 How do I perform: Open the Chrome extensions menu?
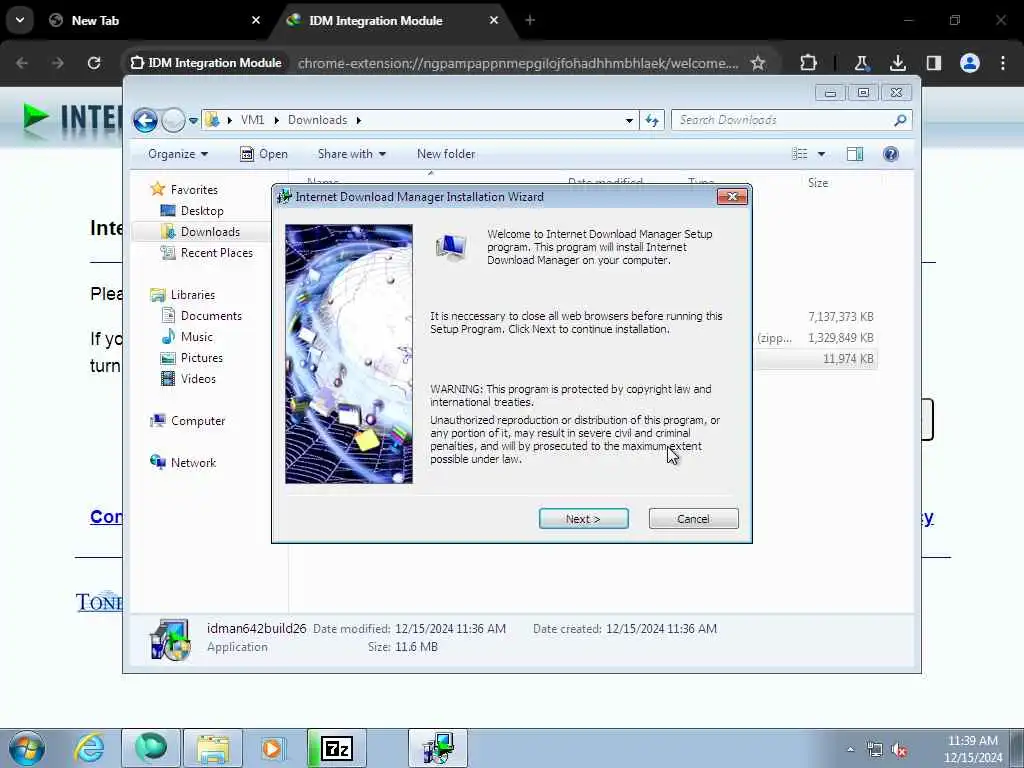click(x=808, y=63)
